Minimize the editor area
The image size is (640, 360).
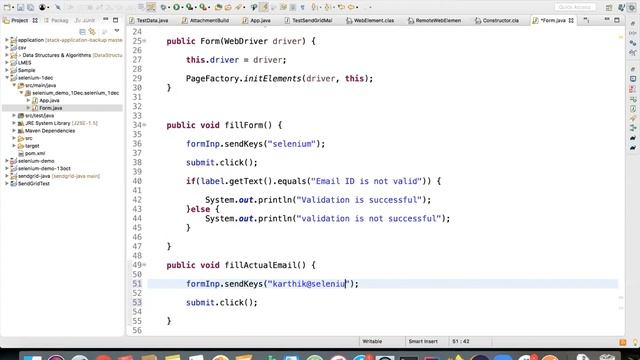click(607, 20)
